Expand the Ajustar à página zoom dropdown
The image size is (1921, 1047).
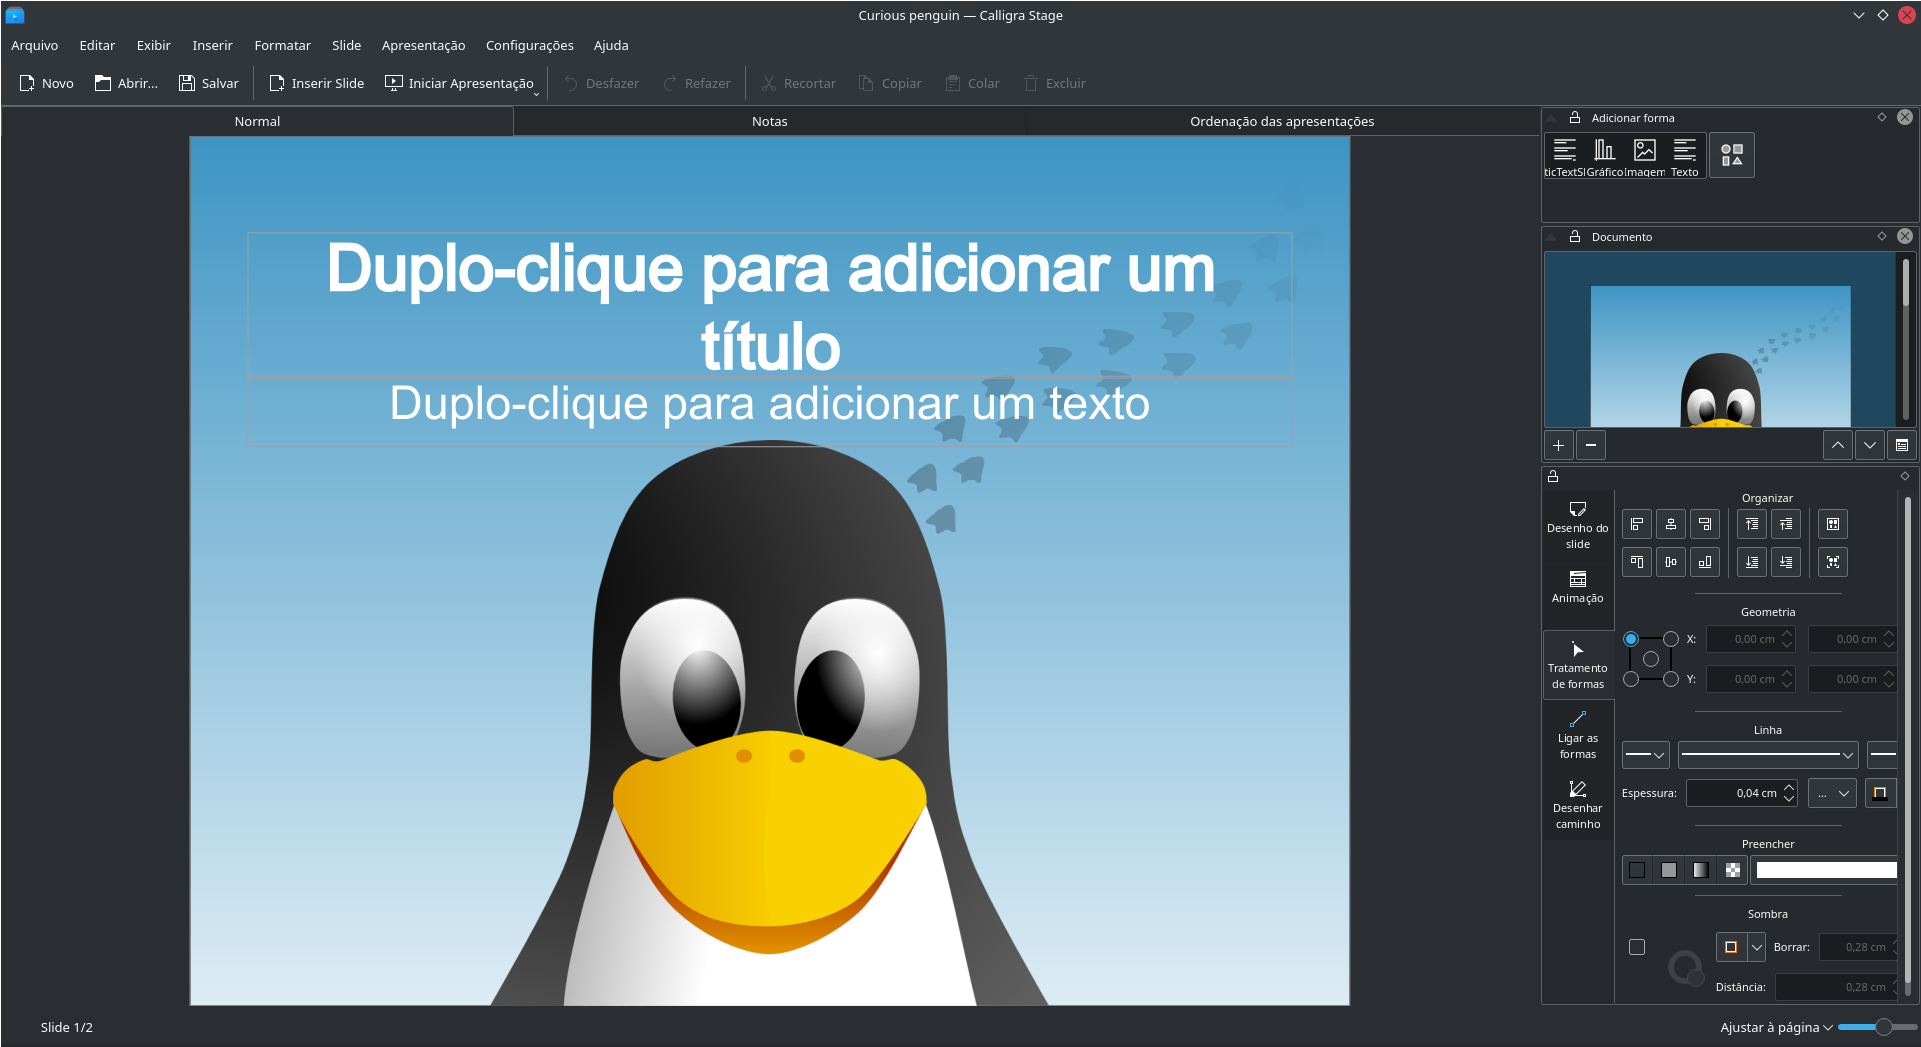[1776, 1027]
